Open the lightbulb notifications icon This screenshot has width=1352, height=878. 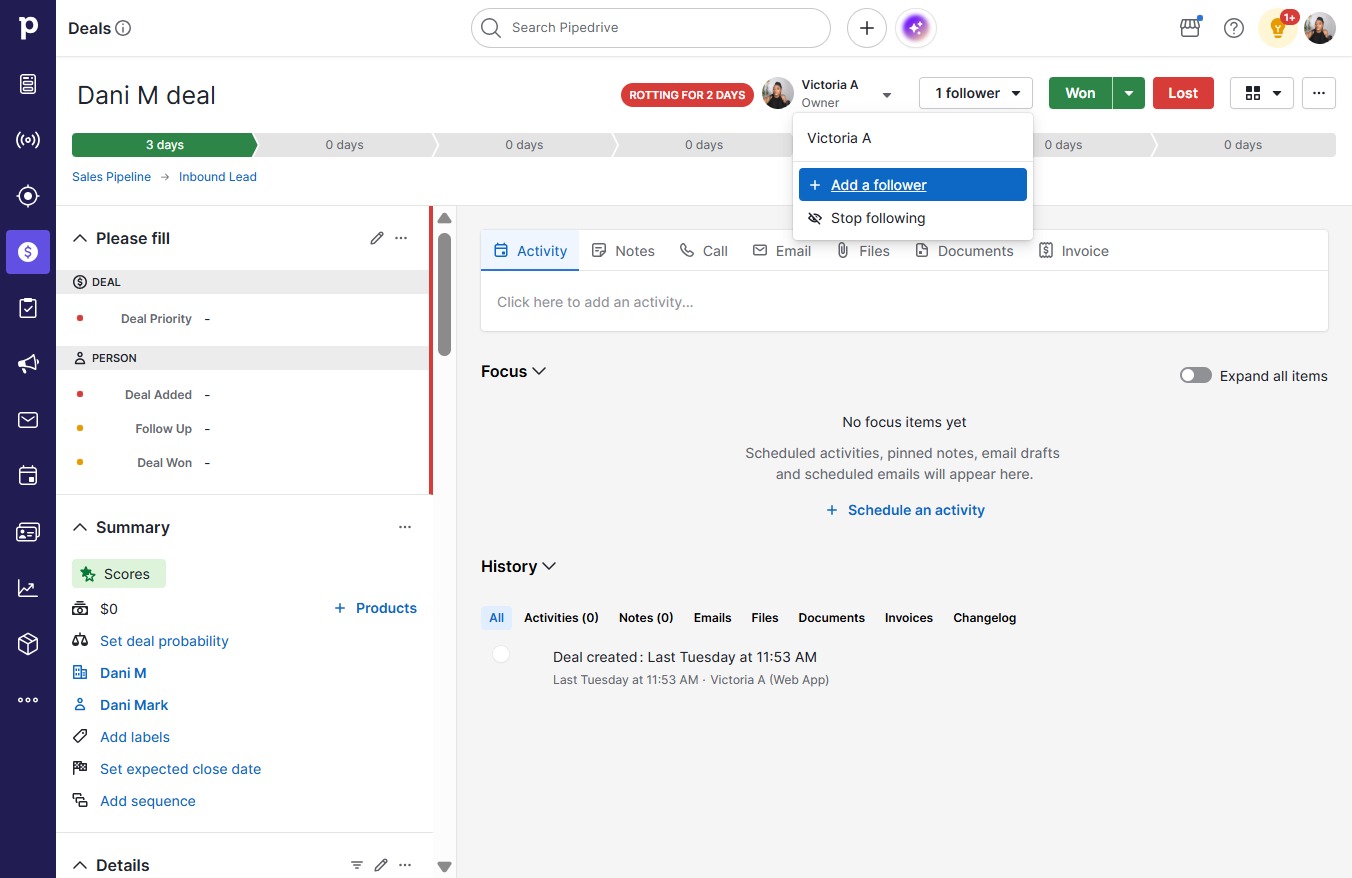coord(1277,28)
